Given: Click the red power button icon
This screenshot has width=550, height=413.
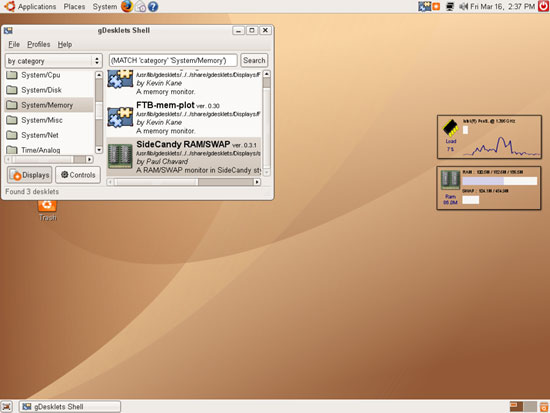Looking at the screenshot, I should [x=544, y=6].
